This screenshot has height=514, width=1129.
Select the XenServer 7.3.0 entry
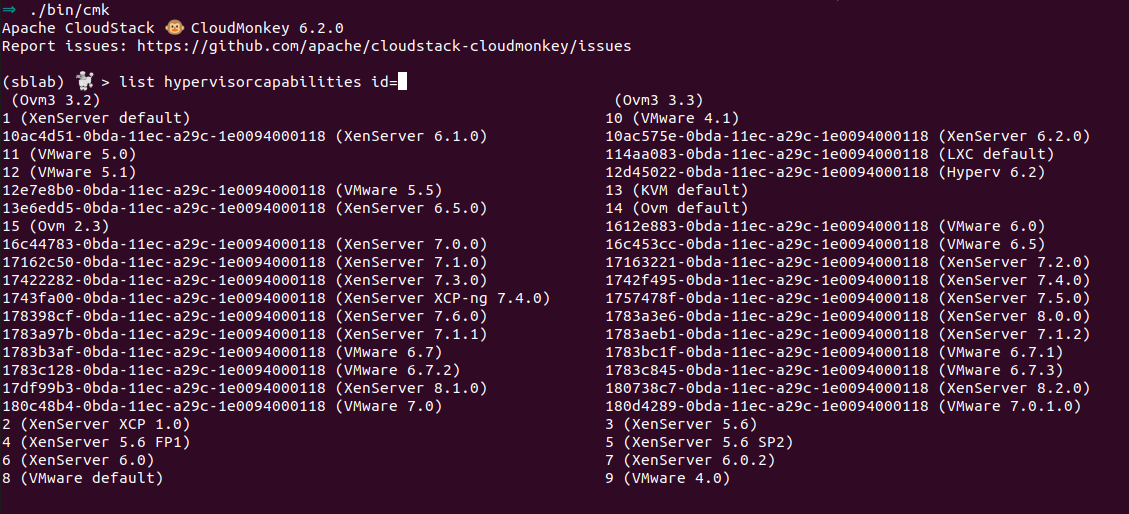point(245,280)
